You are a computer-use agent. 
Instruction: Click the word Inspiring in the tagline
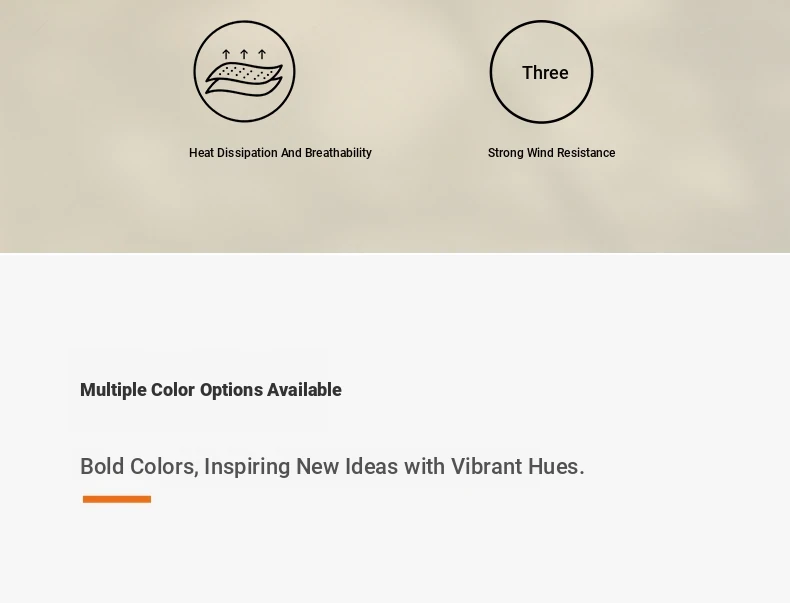[247, 467]
